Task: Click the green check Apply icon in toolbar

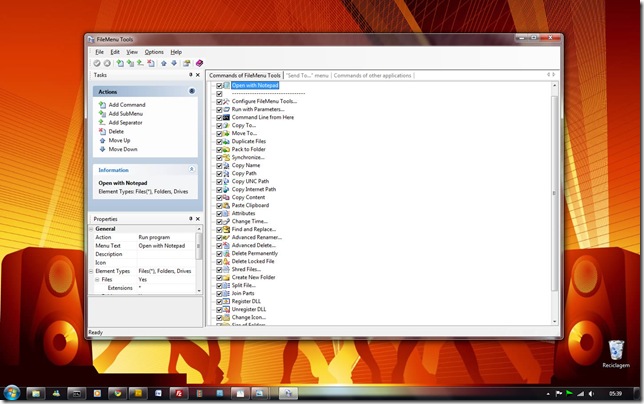Action: pyautogui.click(x=97, y=63)
